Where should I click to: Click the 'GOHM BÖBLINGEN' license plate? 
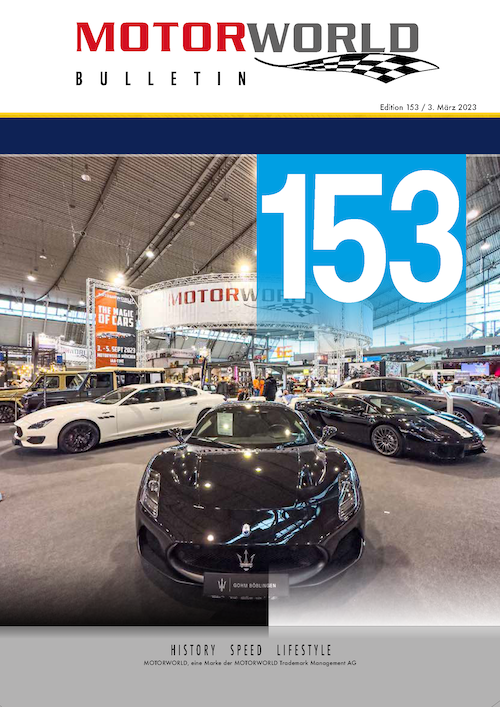(246, 585)
